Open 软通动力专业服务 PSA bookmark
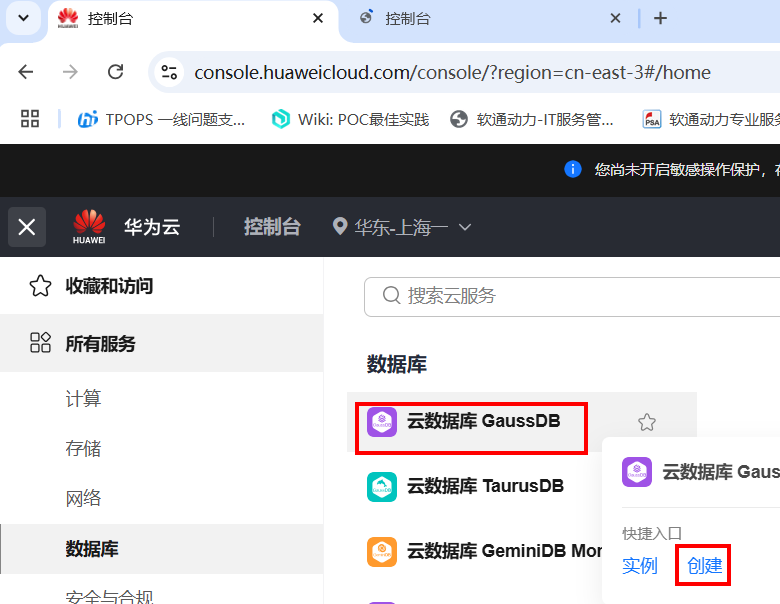The image size is (780, 604). pos(710,119)
